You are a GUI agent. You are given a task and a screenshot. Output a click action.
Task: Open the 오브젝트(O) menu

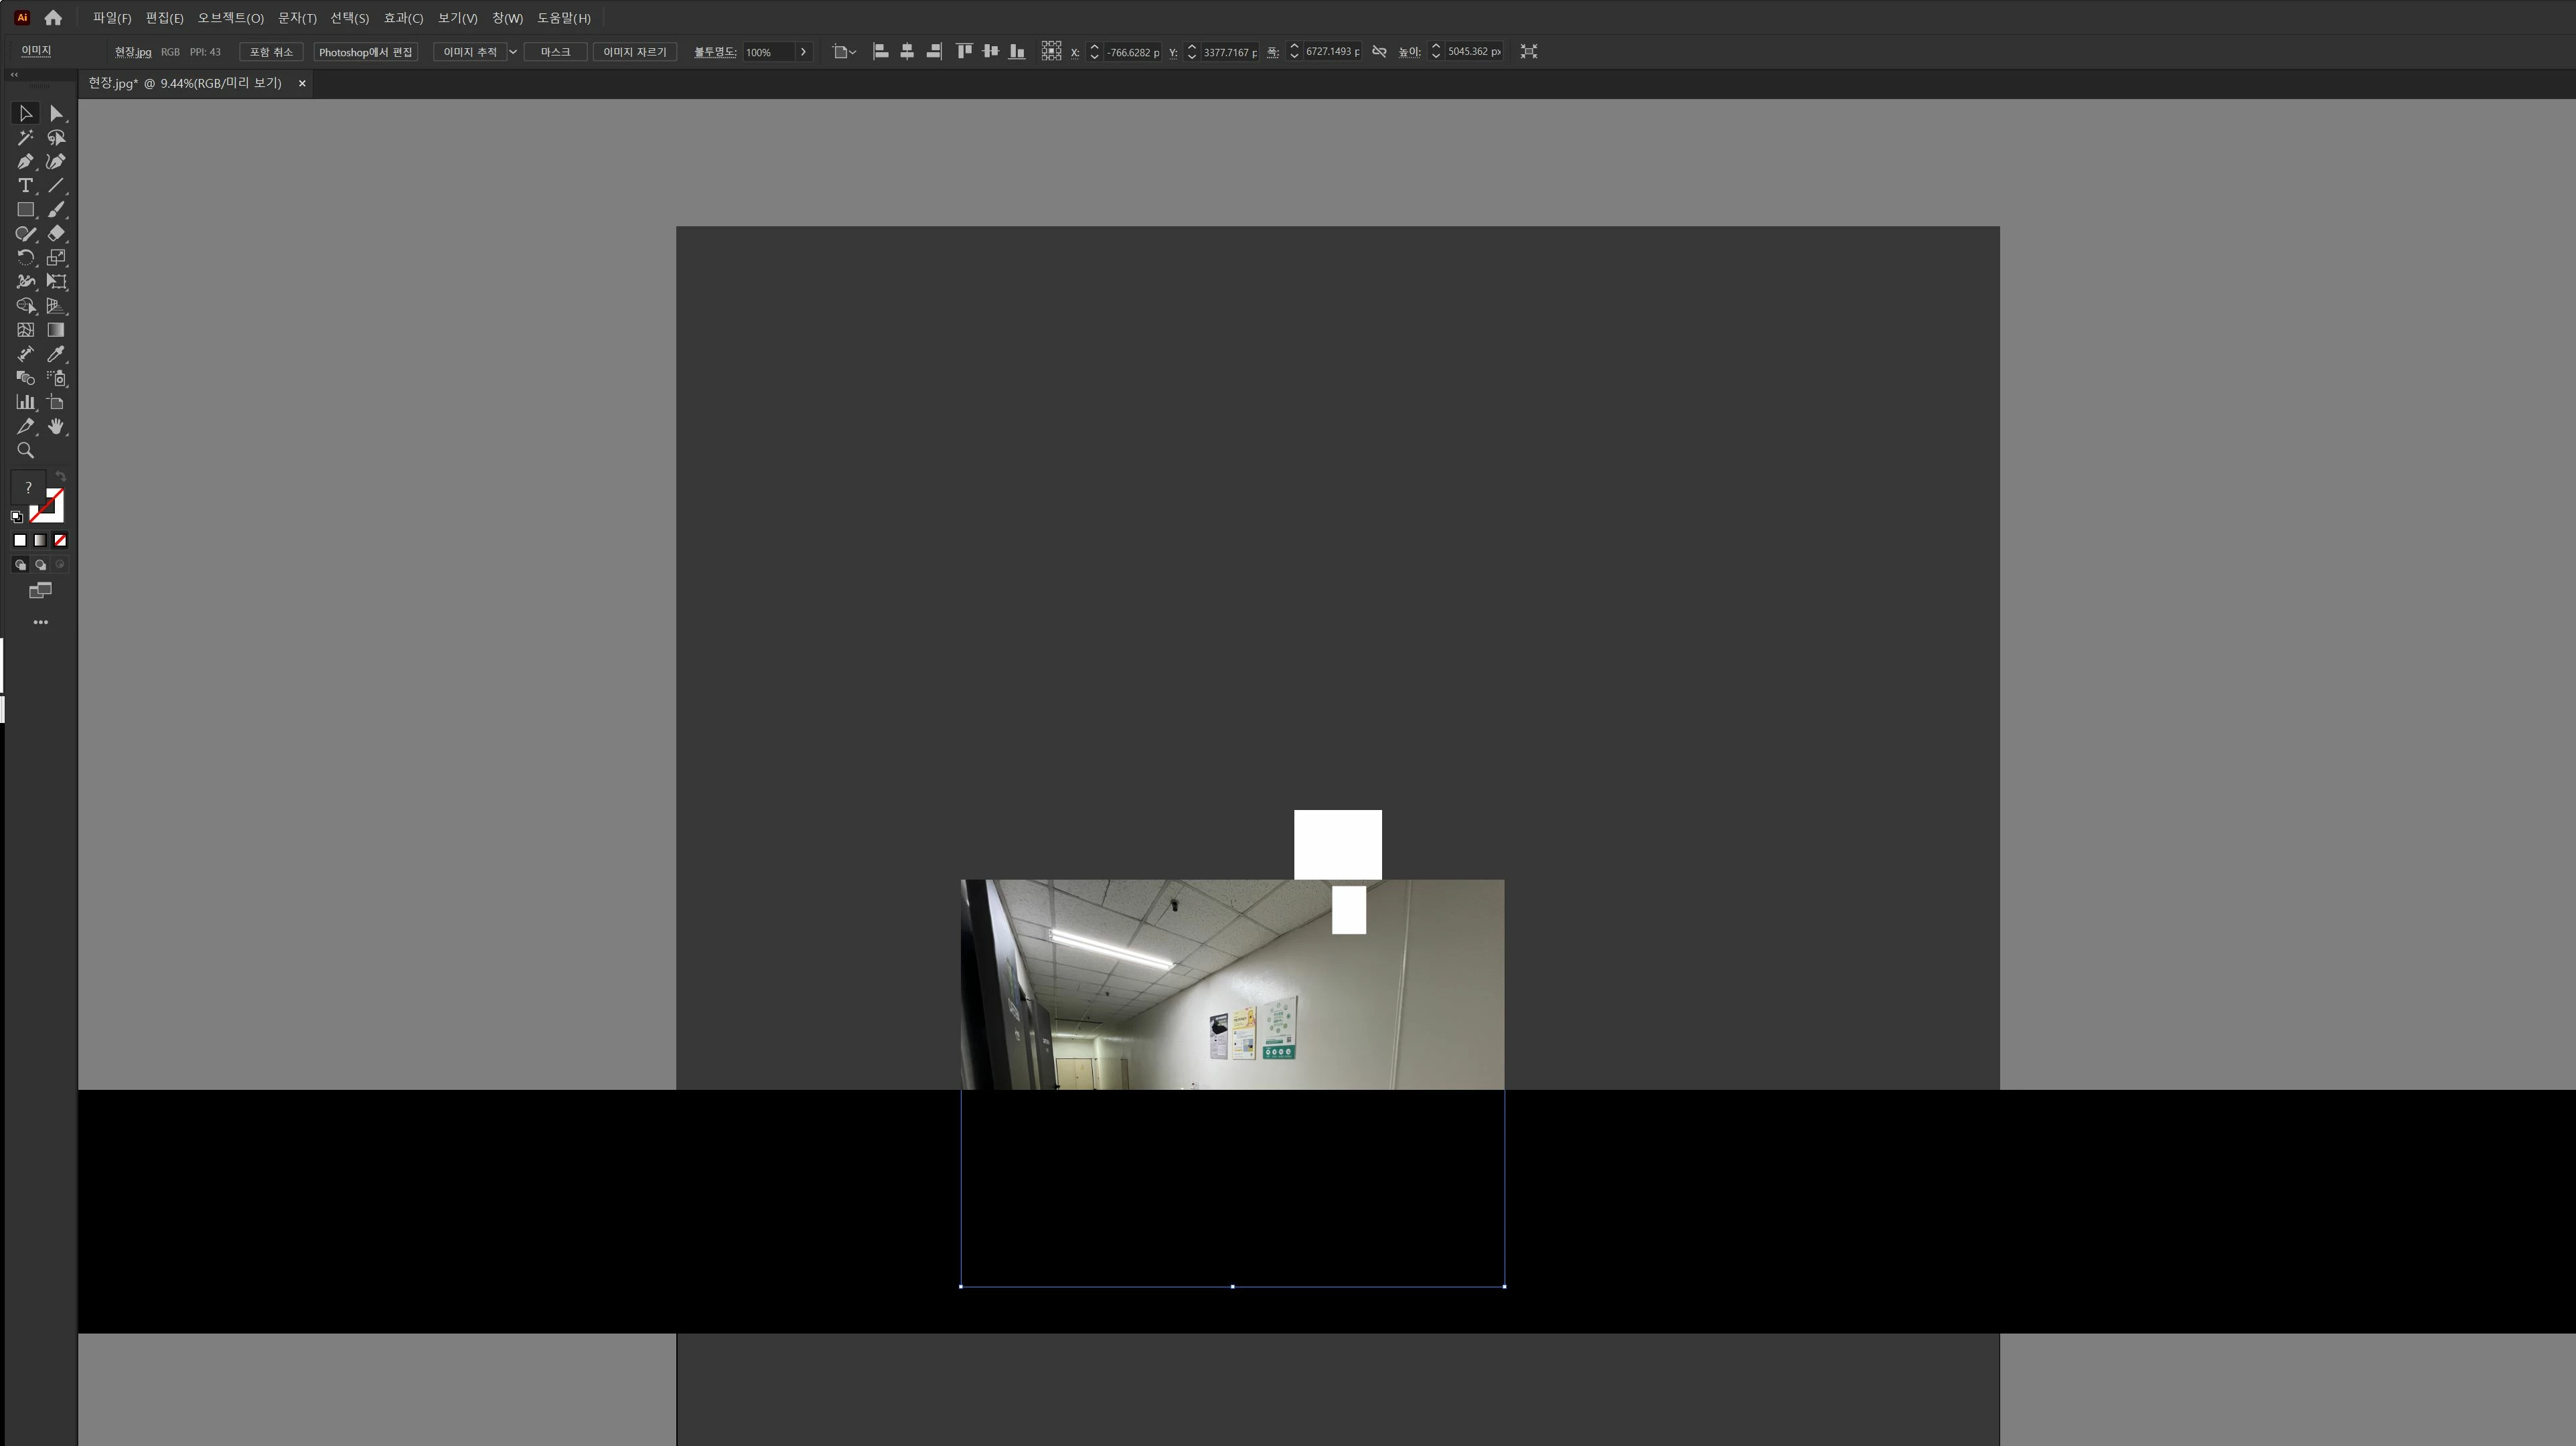click(x=230, y=18)
